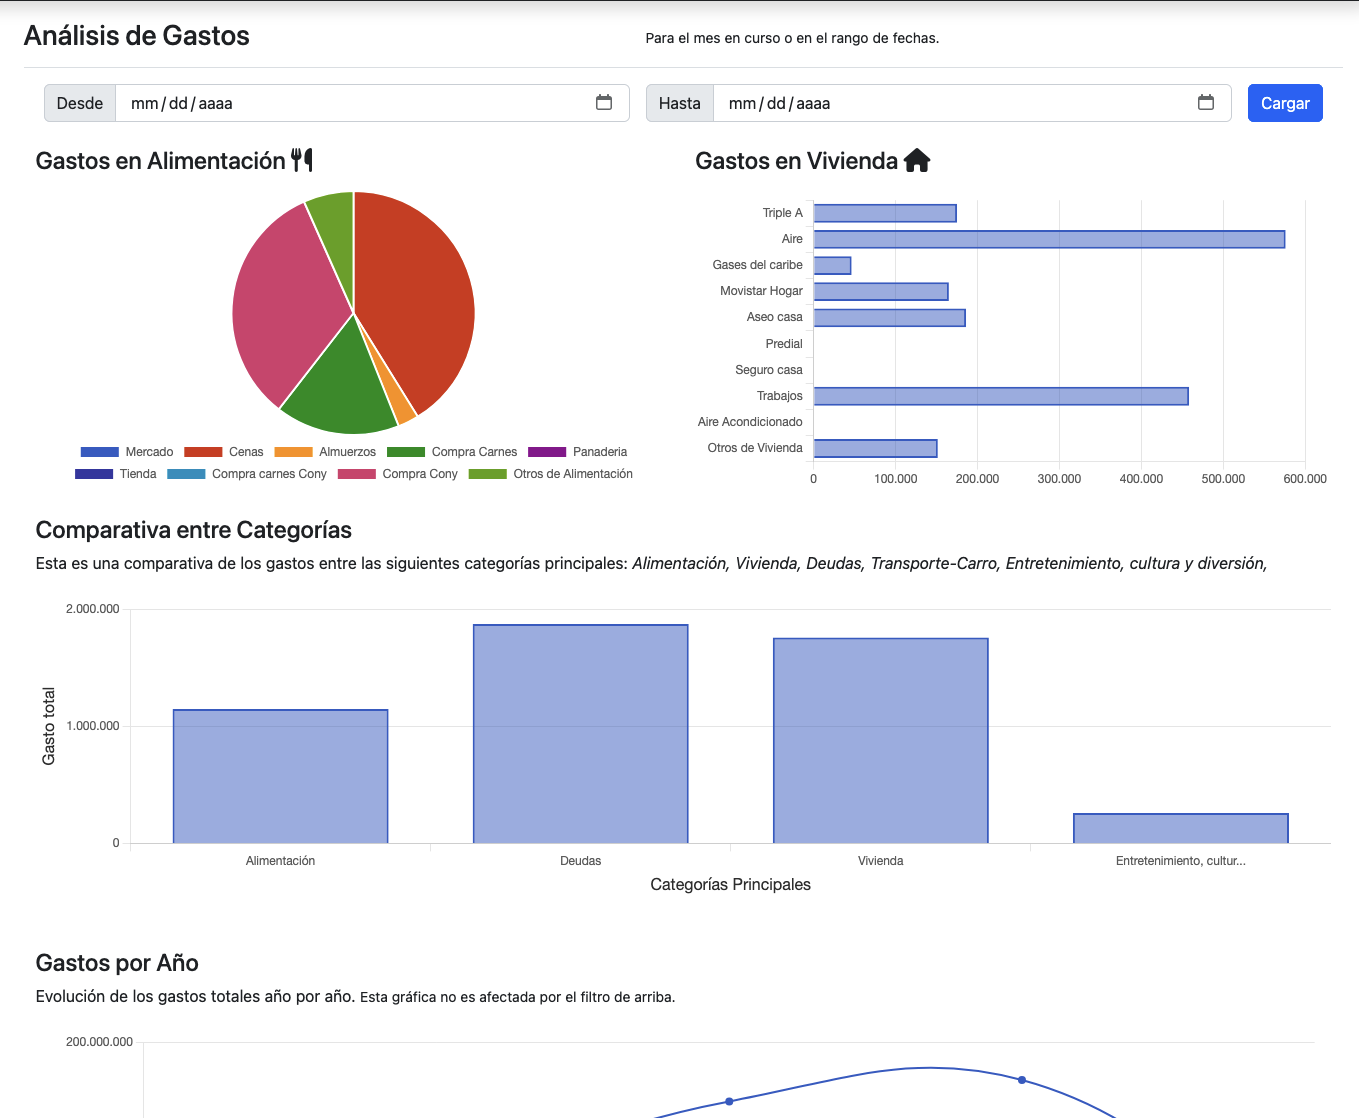
Task: Open the Desde date picker calendar icon
Action: point(604,103)
